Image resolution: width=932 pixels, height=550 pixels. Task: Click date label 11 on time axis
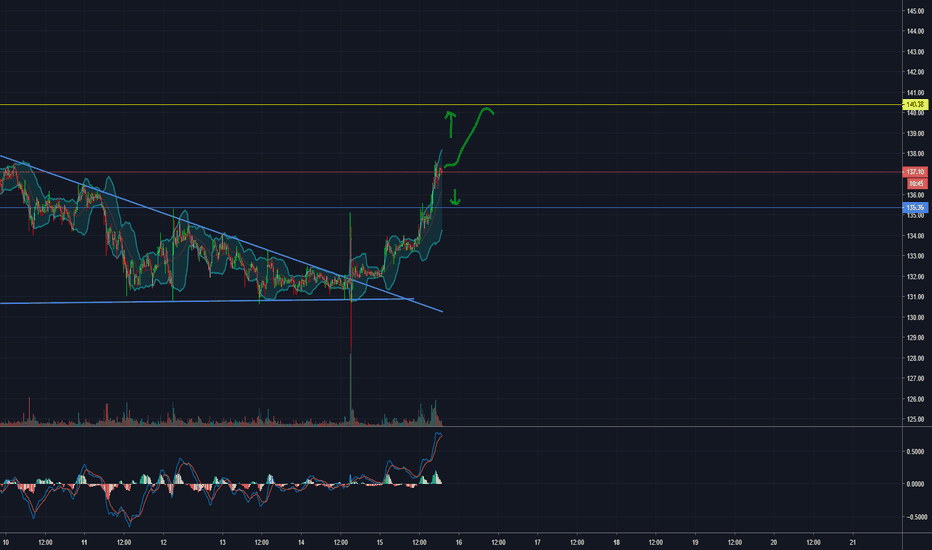(x=84, y=542)
